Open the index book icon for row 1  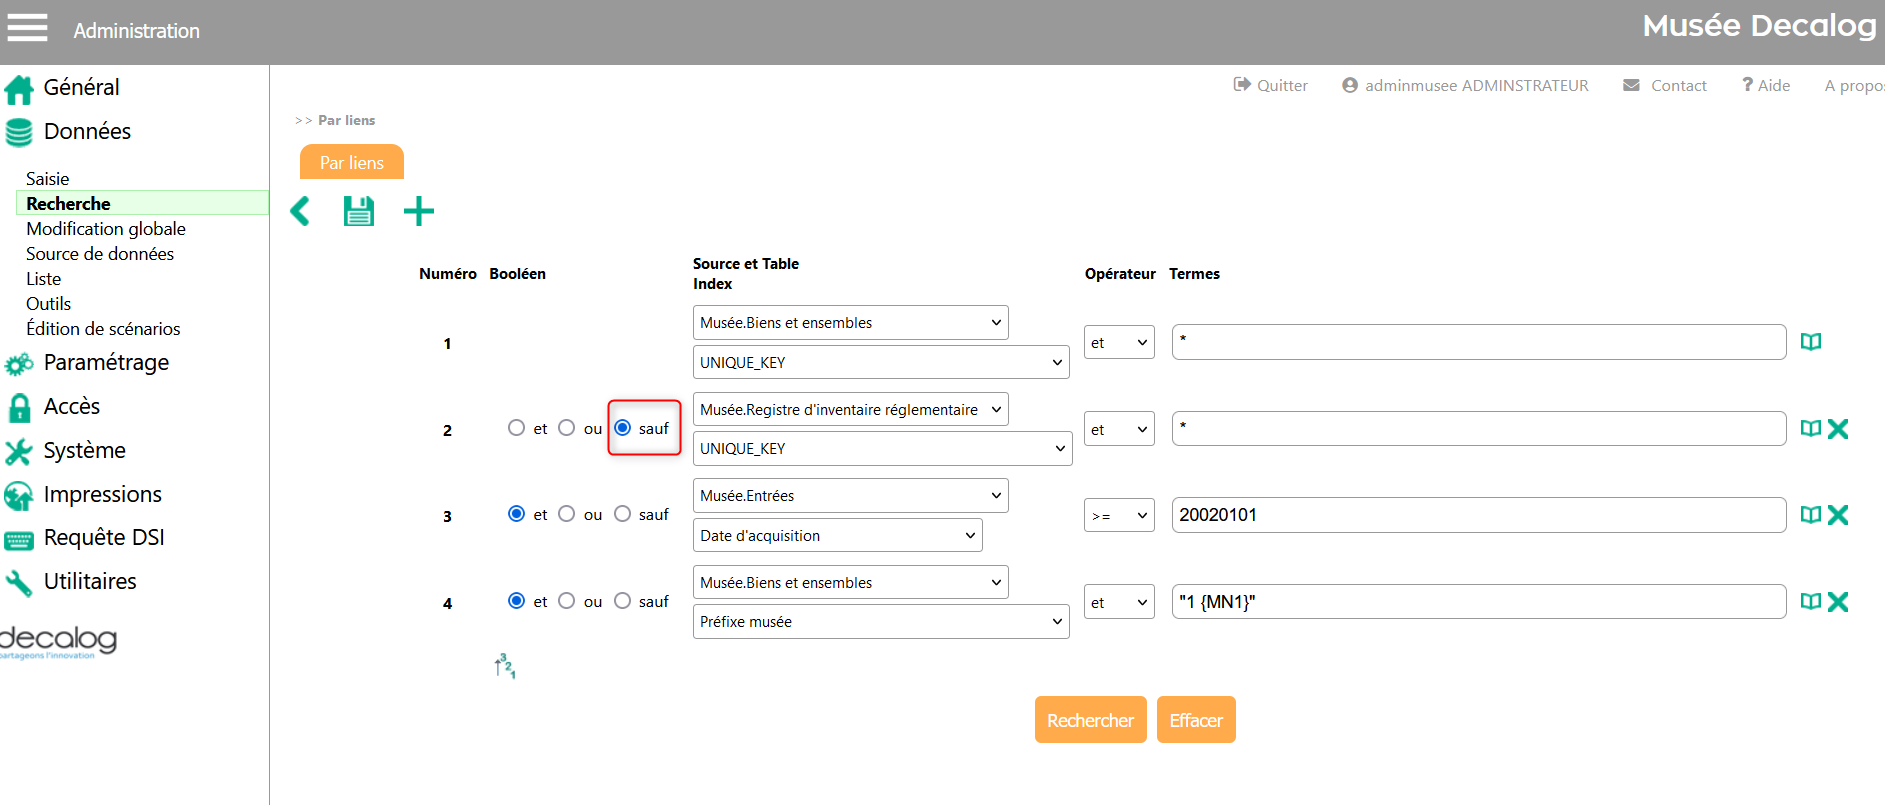(x=1810, y=342)
